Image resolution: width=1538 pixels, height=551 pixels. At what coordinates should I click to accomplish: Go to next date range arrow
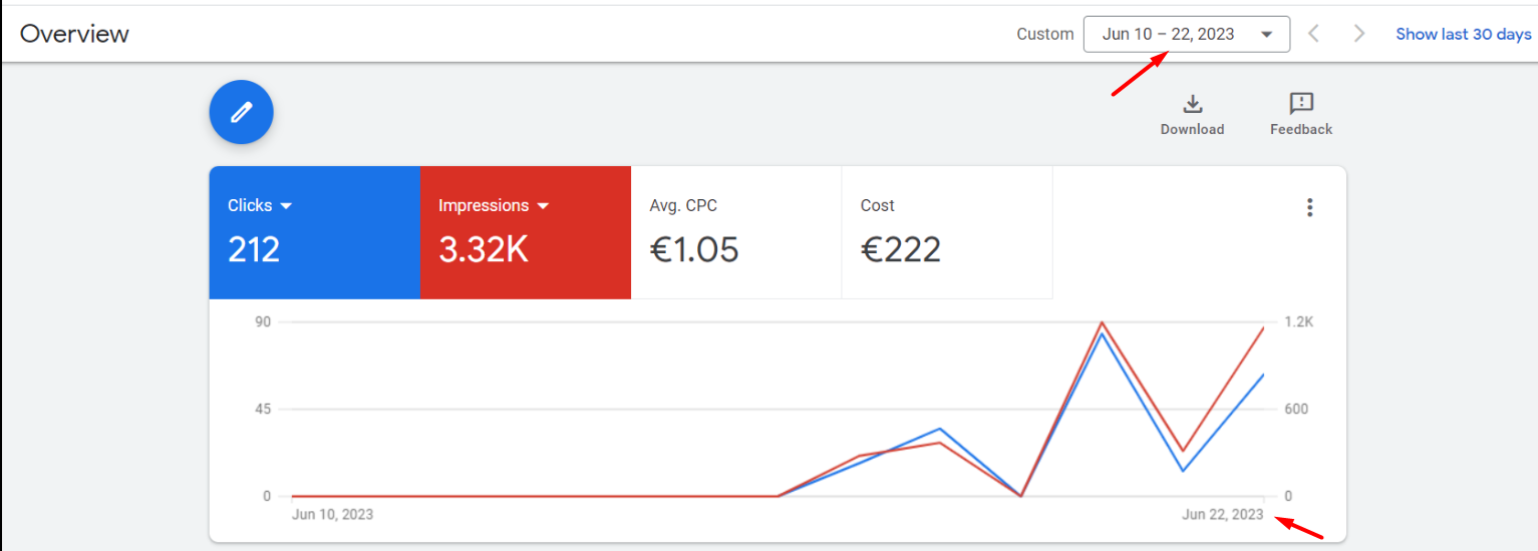[1359, 34]
